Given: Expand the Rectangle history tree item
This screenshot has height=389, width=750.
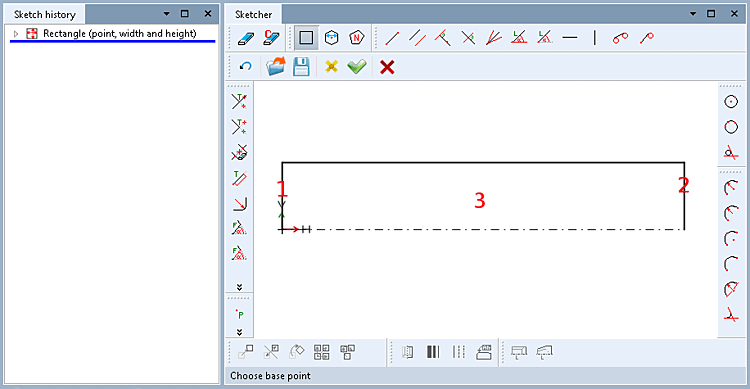Looking at the screenshot, I should tap(16, 34).
